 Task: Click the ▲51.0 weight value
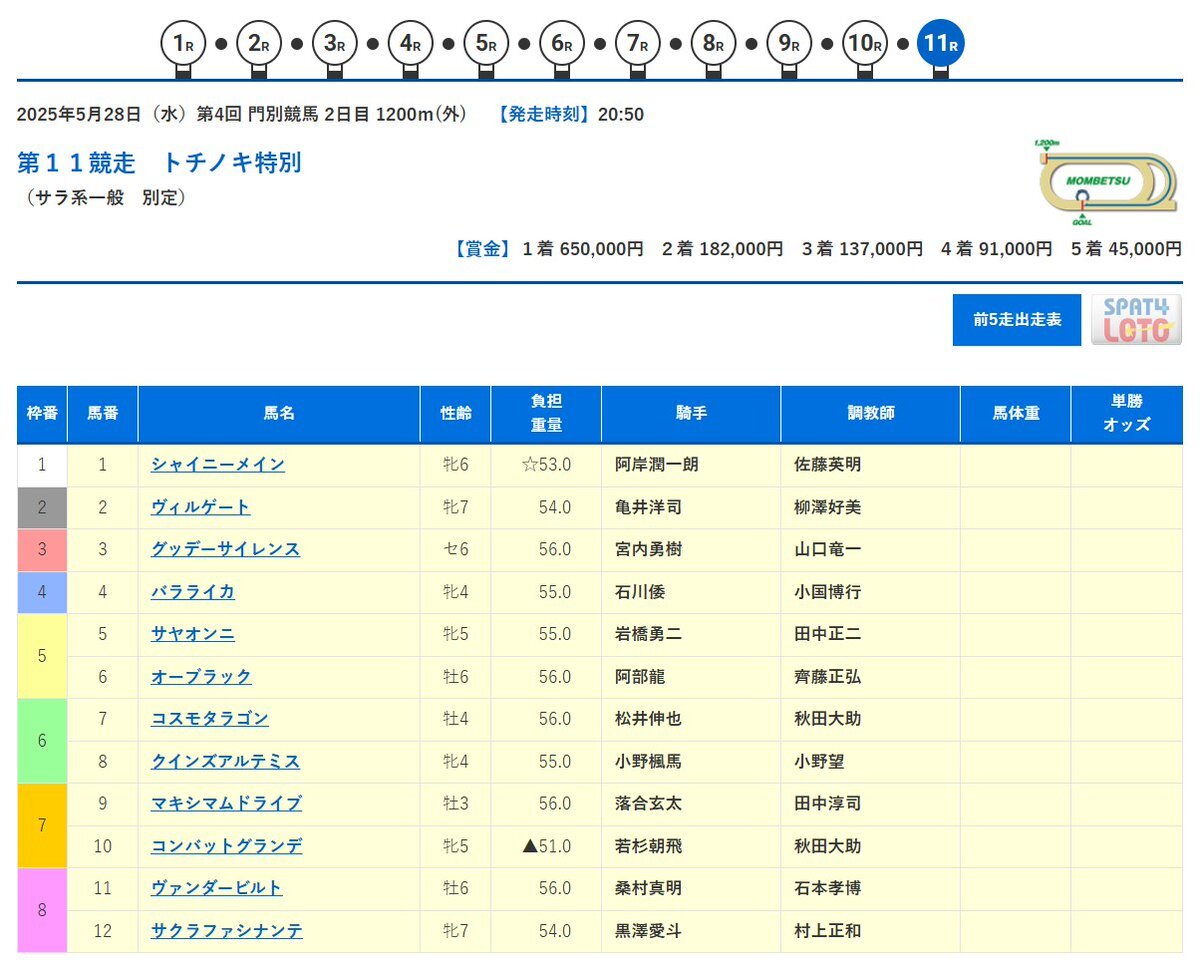click(546, 846)
